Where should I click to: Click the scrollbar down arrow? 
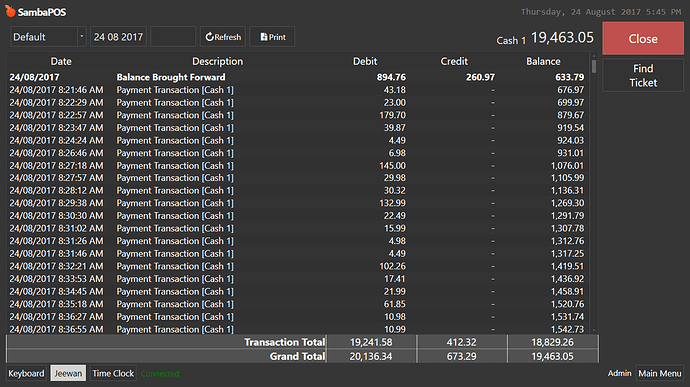click(x=594, y=330)
